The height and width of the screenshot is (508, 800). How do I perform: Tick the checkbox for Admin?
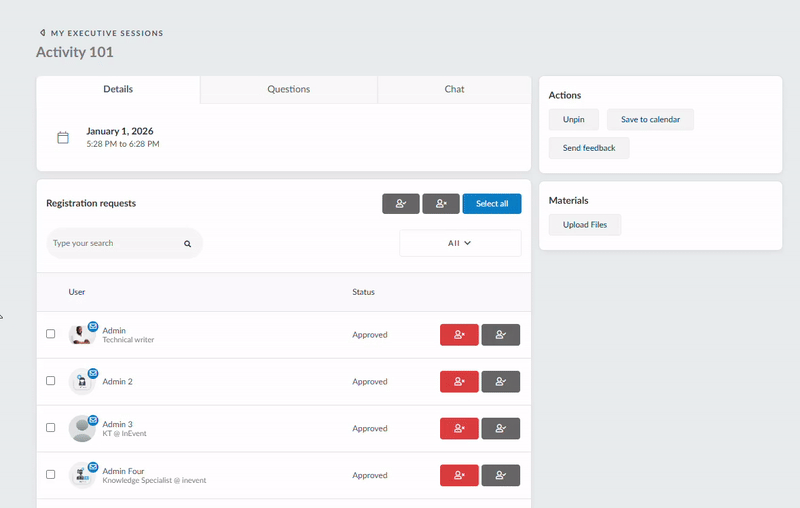click(51, 334)
